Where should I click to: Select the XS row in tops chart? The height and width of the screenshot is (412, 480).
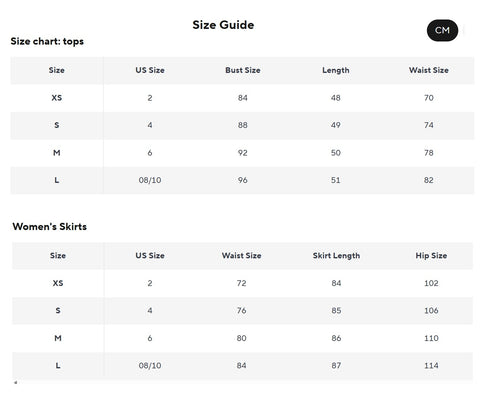click(242, 98)
